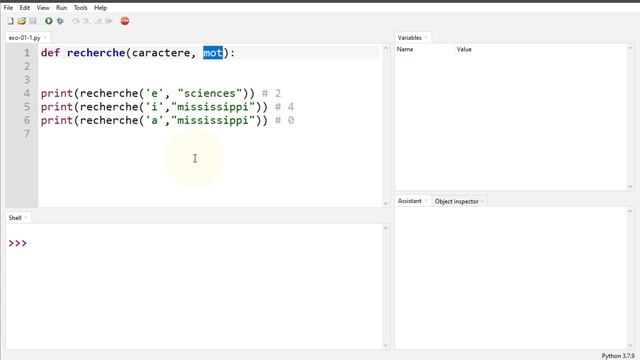
Task: Click the Variables panel scrollbar up arrow
Action: pyautogui.click(x=630, y=48)
